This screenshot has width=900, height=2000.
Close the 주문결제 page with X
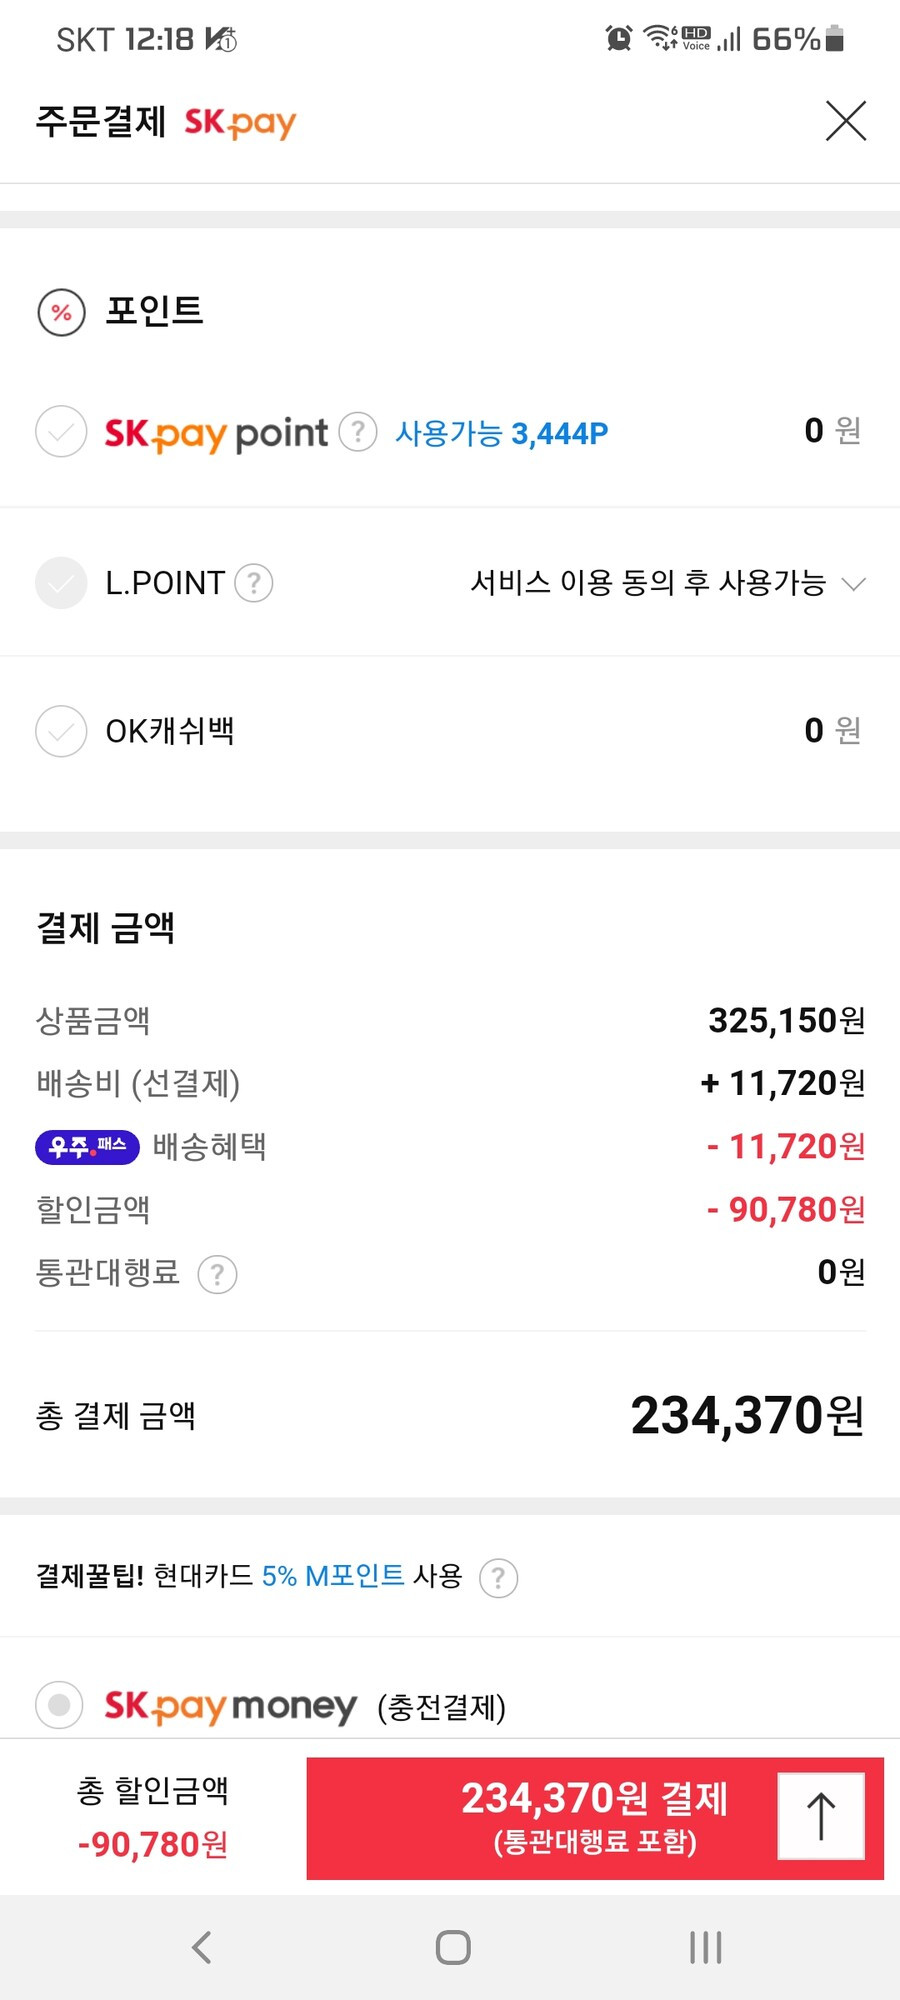click(x=846, y=121)
